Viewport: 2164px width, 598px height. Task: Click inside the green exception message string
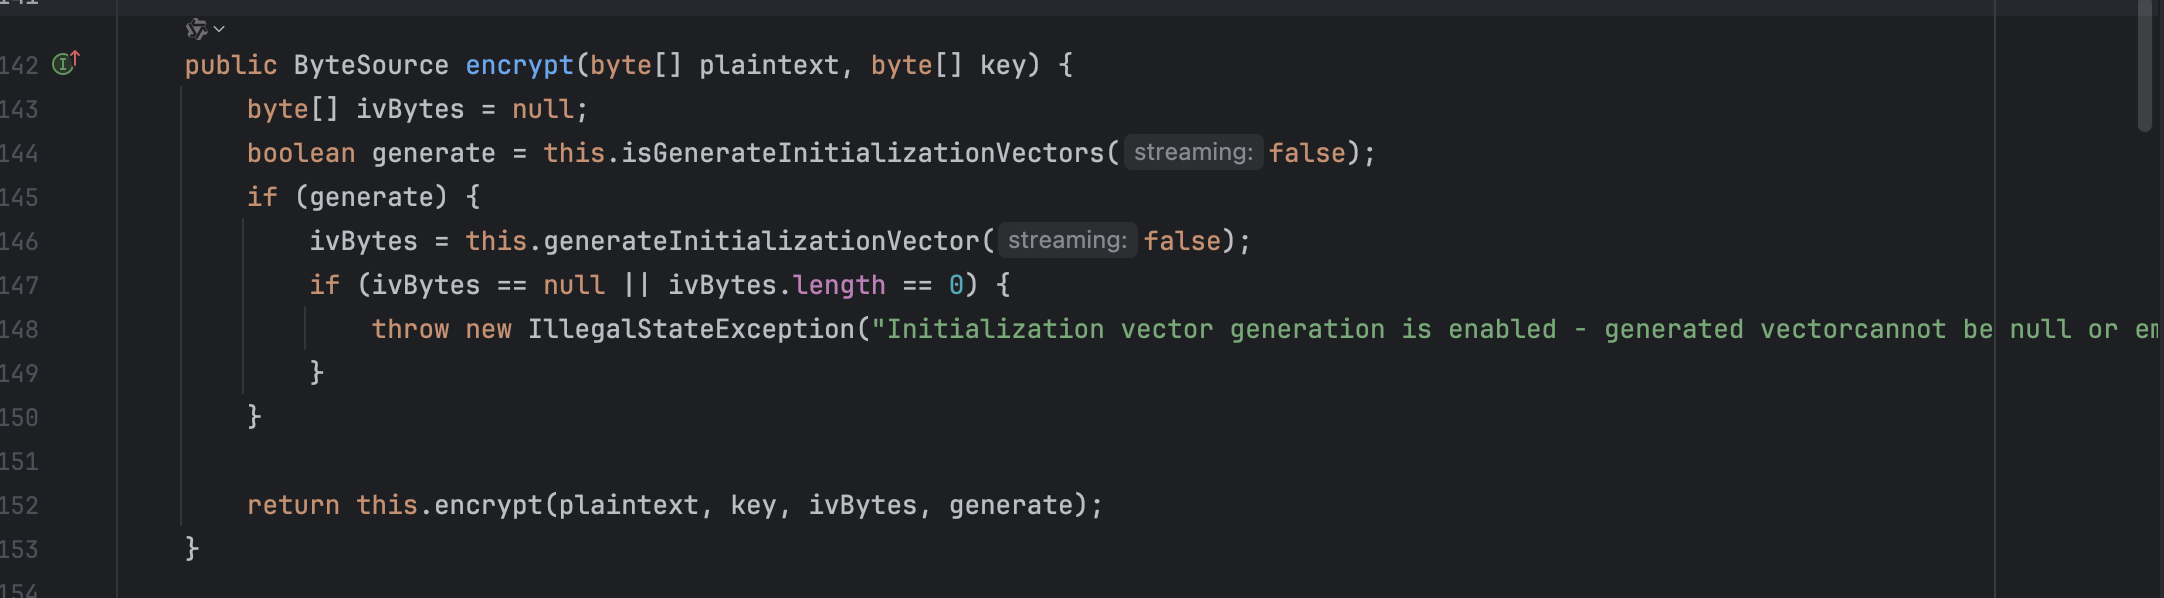coord(1300,329)
